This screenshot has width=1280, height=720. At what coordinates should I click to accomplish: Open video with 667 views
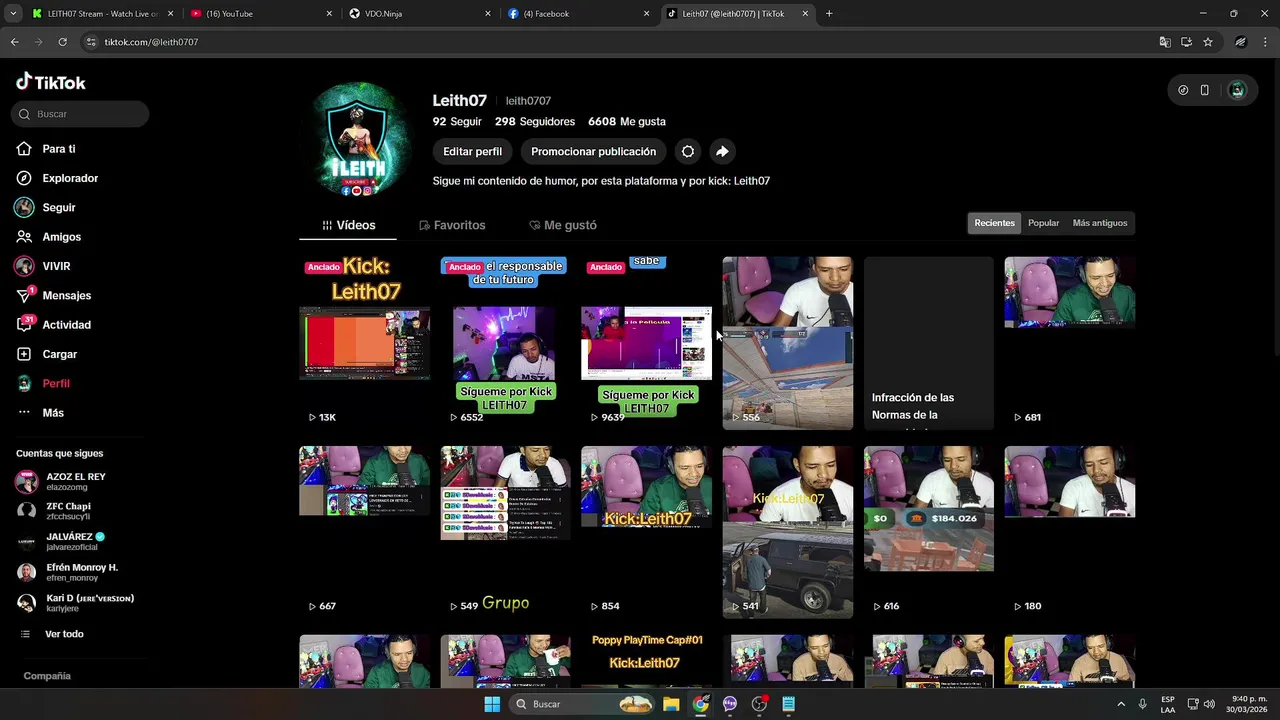[365, 532]
